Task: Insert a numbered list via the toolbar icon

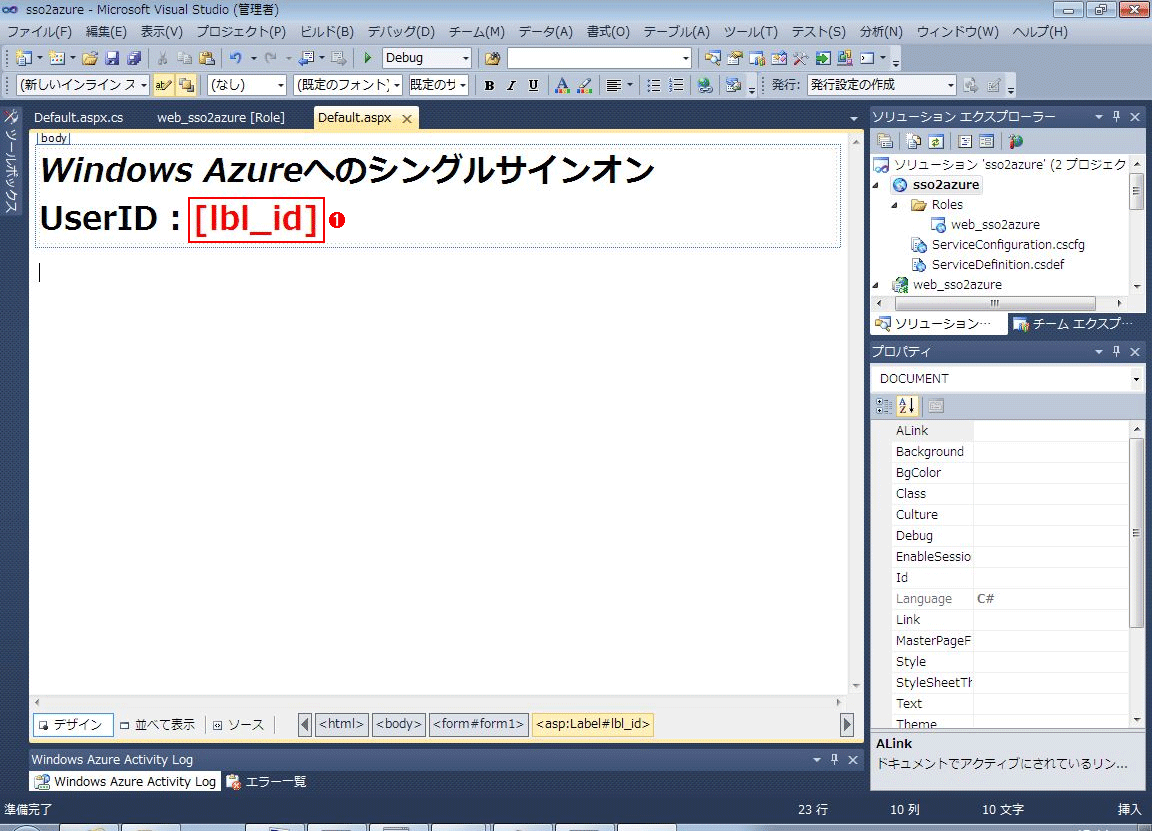Action: click(676, 85)
